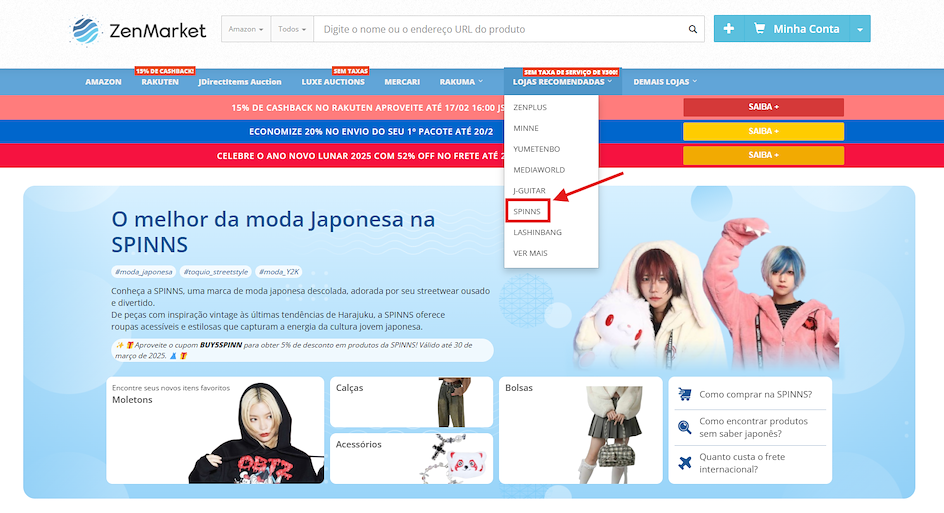Open the Acessórios category card

411,458
